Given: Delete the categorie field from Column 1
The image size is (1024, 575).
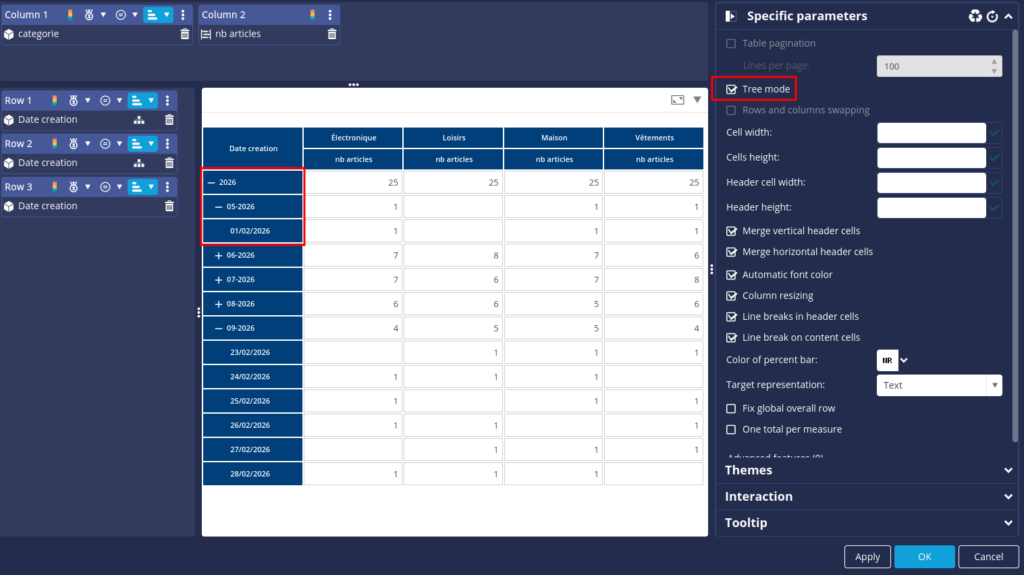Looking at the screenshot, I should (185, 34).
